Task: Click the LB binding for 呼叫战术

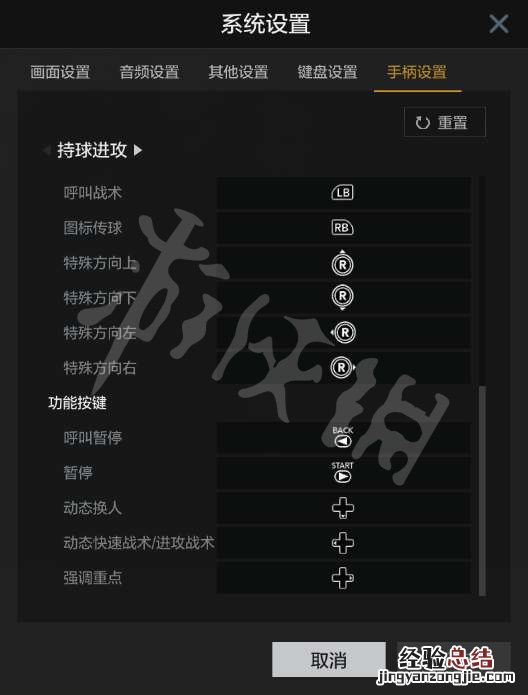Action: tap(342, 192)
